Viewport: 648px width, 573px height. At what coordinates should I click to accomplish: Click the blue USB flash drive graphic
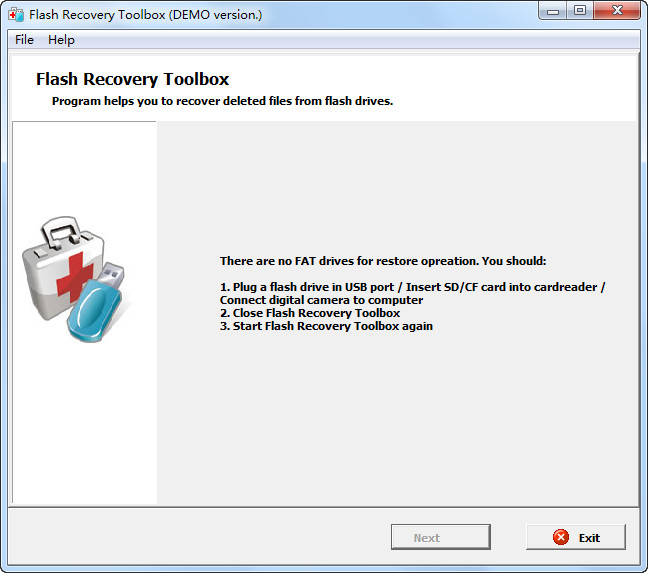coord(96,302)
